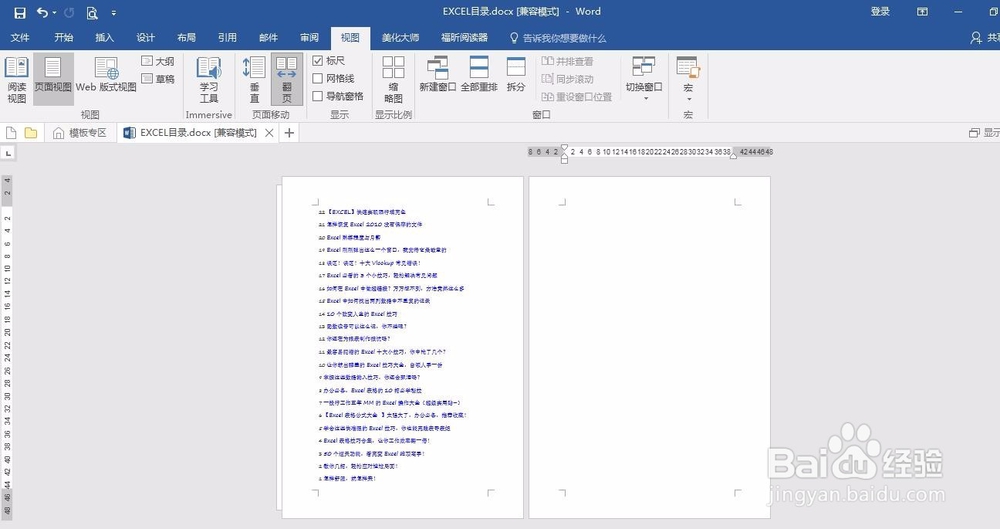Image resolution: width=1000 pixels, height=529 pixels.
Task: Click the print preview quick access icon
Action: pos(92,12)
